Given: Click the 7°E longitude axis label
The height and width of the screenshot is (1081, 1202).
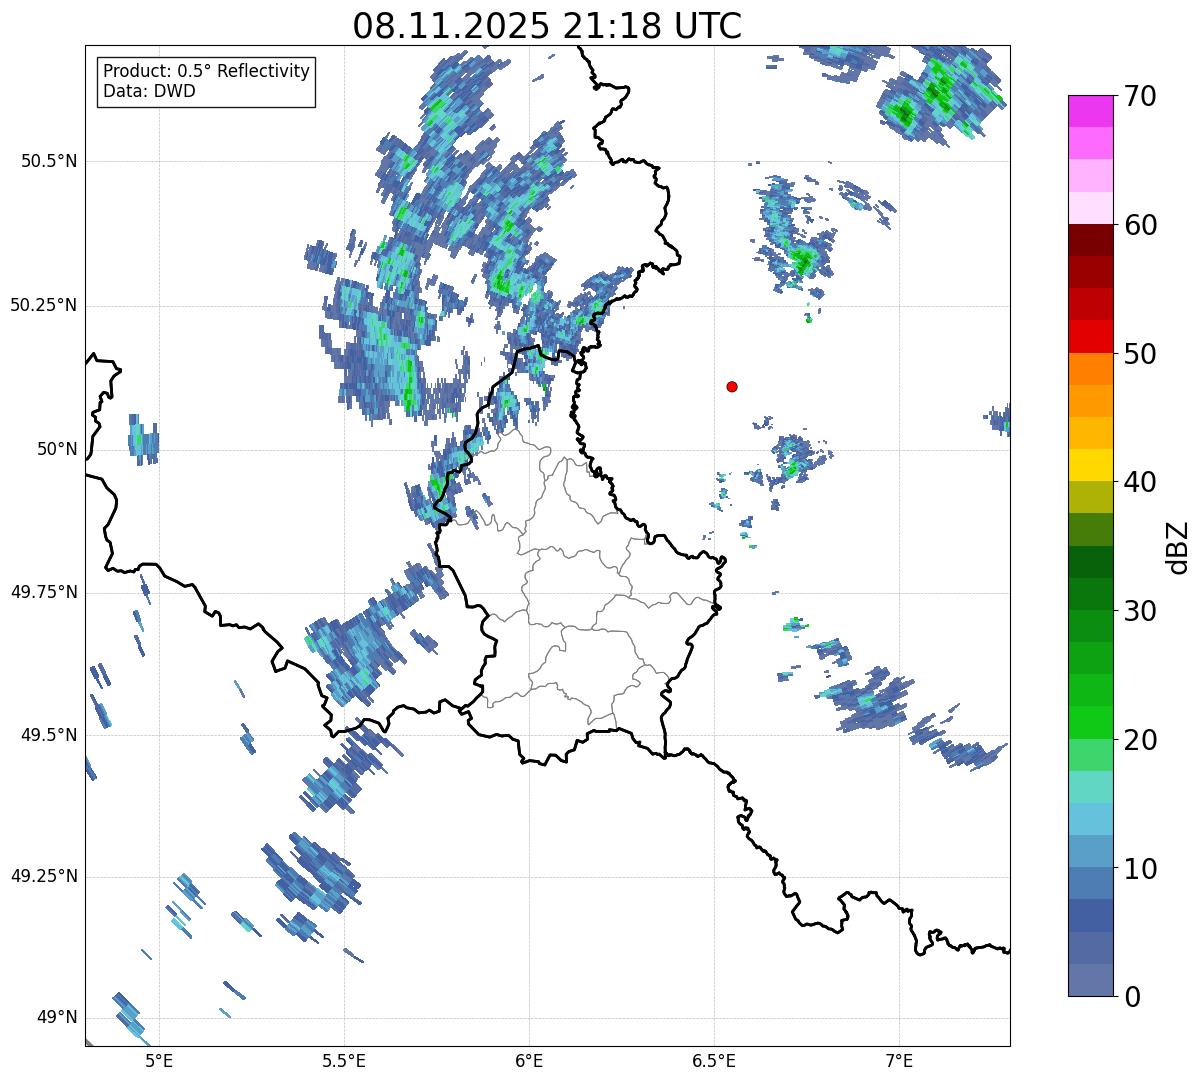Looking at the screenshot, I should click(899, 1060).
